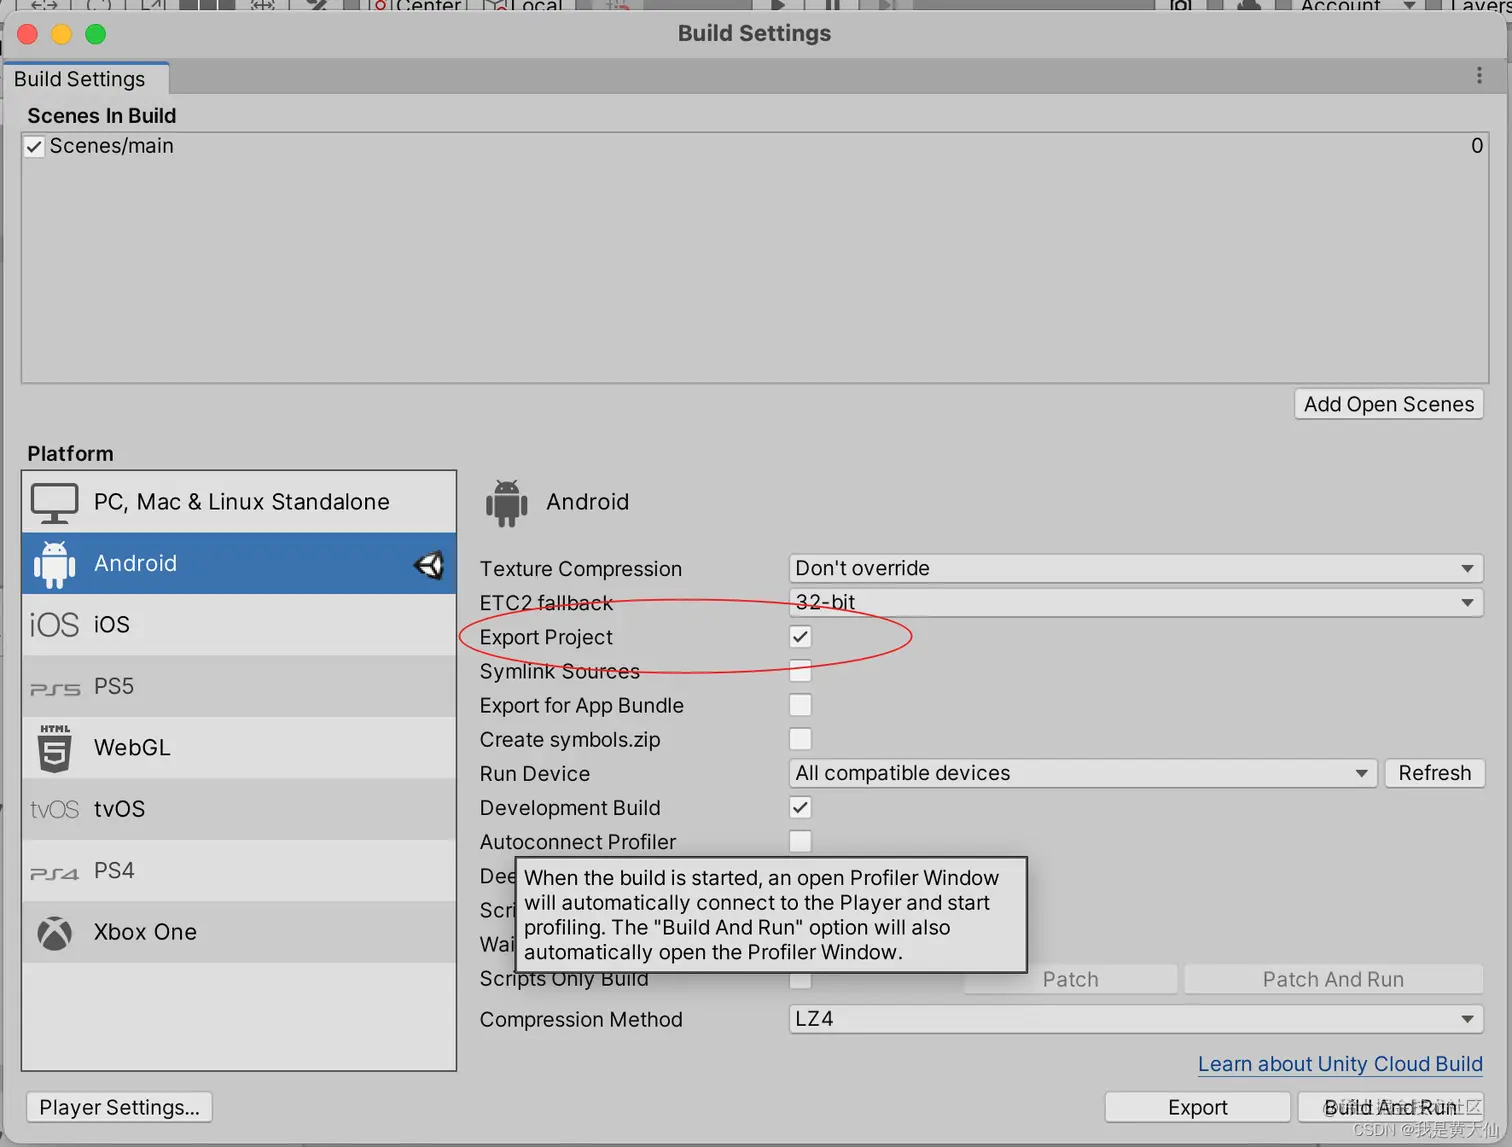The height and width of the screenshot is (1147, 1512).
Task: Select the Xbox One platform row
Action: (x=239, y=932)
